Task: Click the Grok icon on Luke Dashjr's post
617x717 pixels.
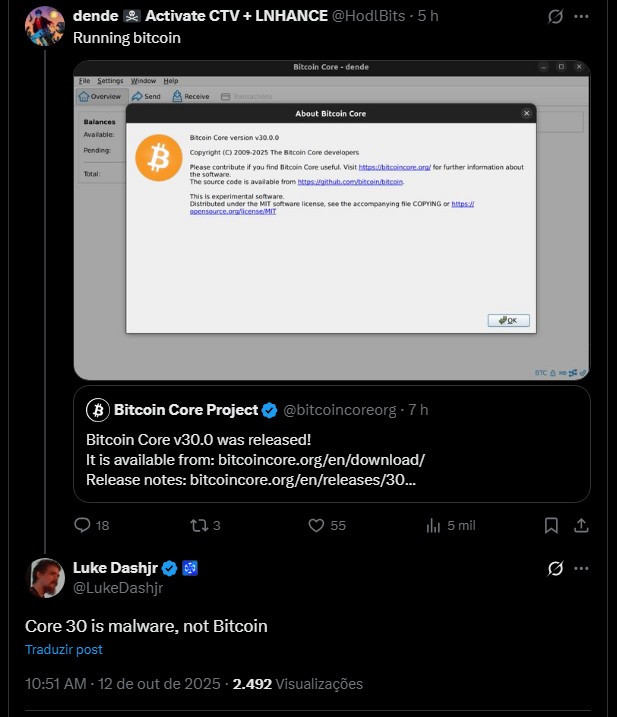Action: [x=557, y=569]
